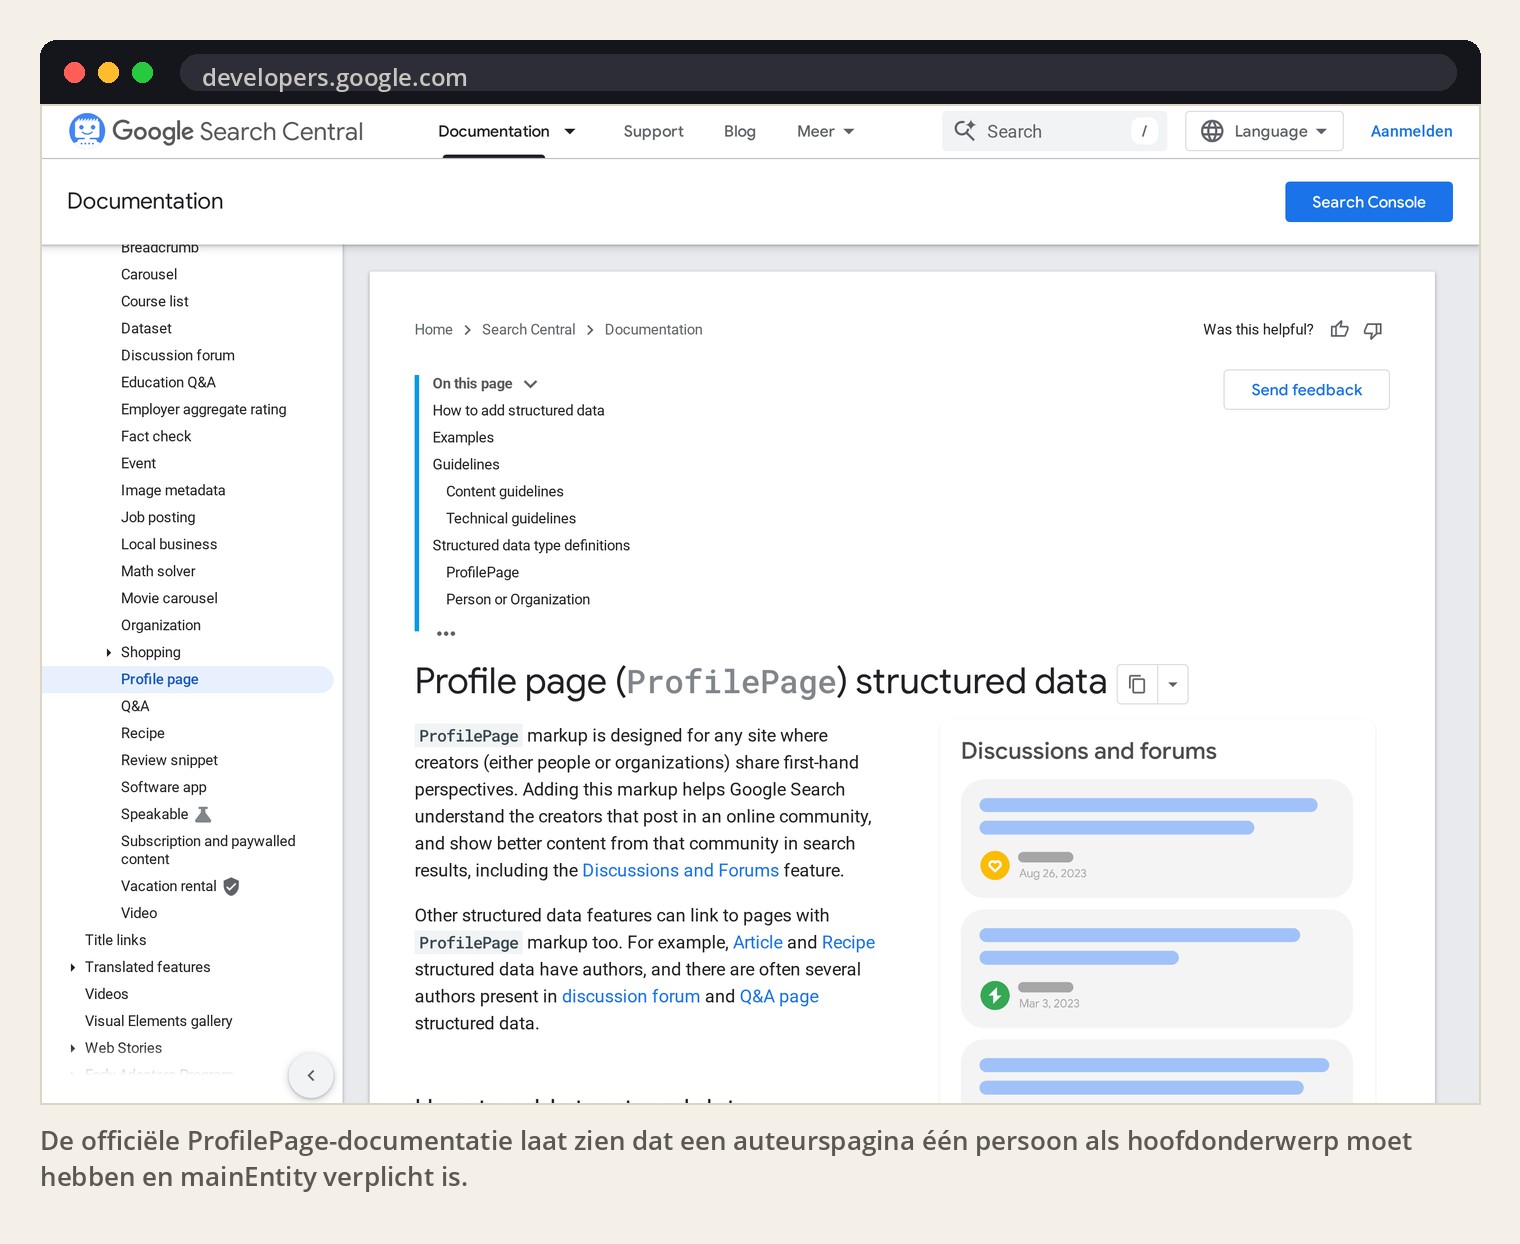Select Course list in sidebar
Viewport: 1520px width, 1244px height.
coord(155,301)
